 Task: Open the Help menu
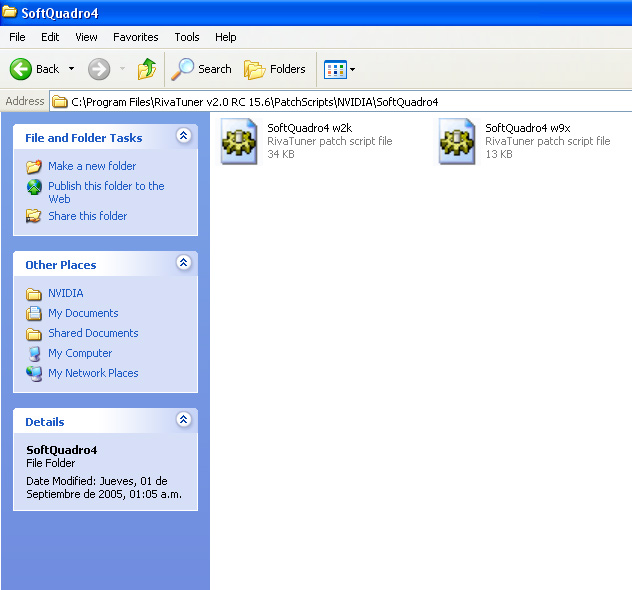[x=226, y=37]
